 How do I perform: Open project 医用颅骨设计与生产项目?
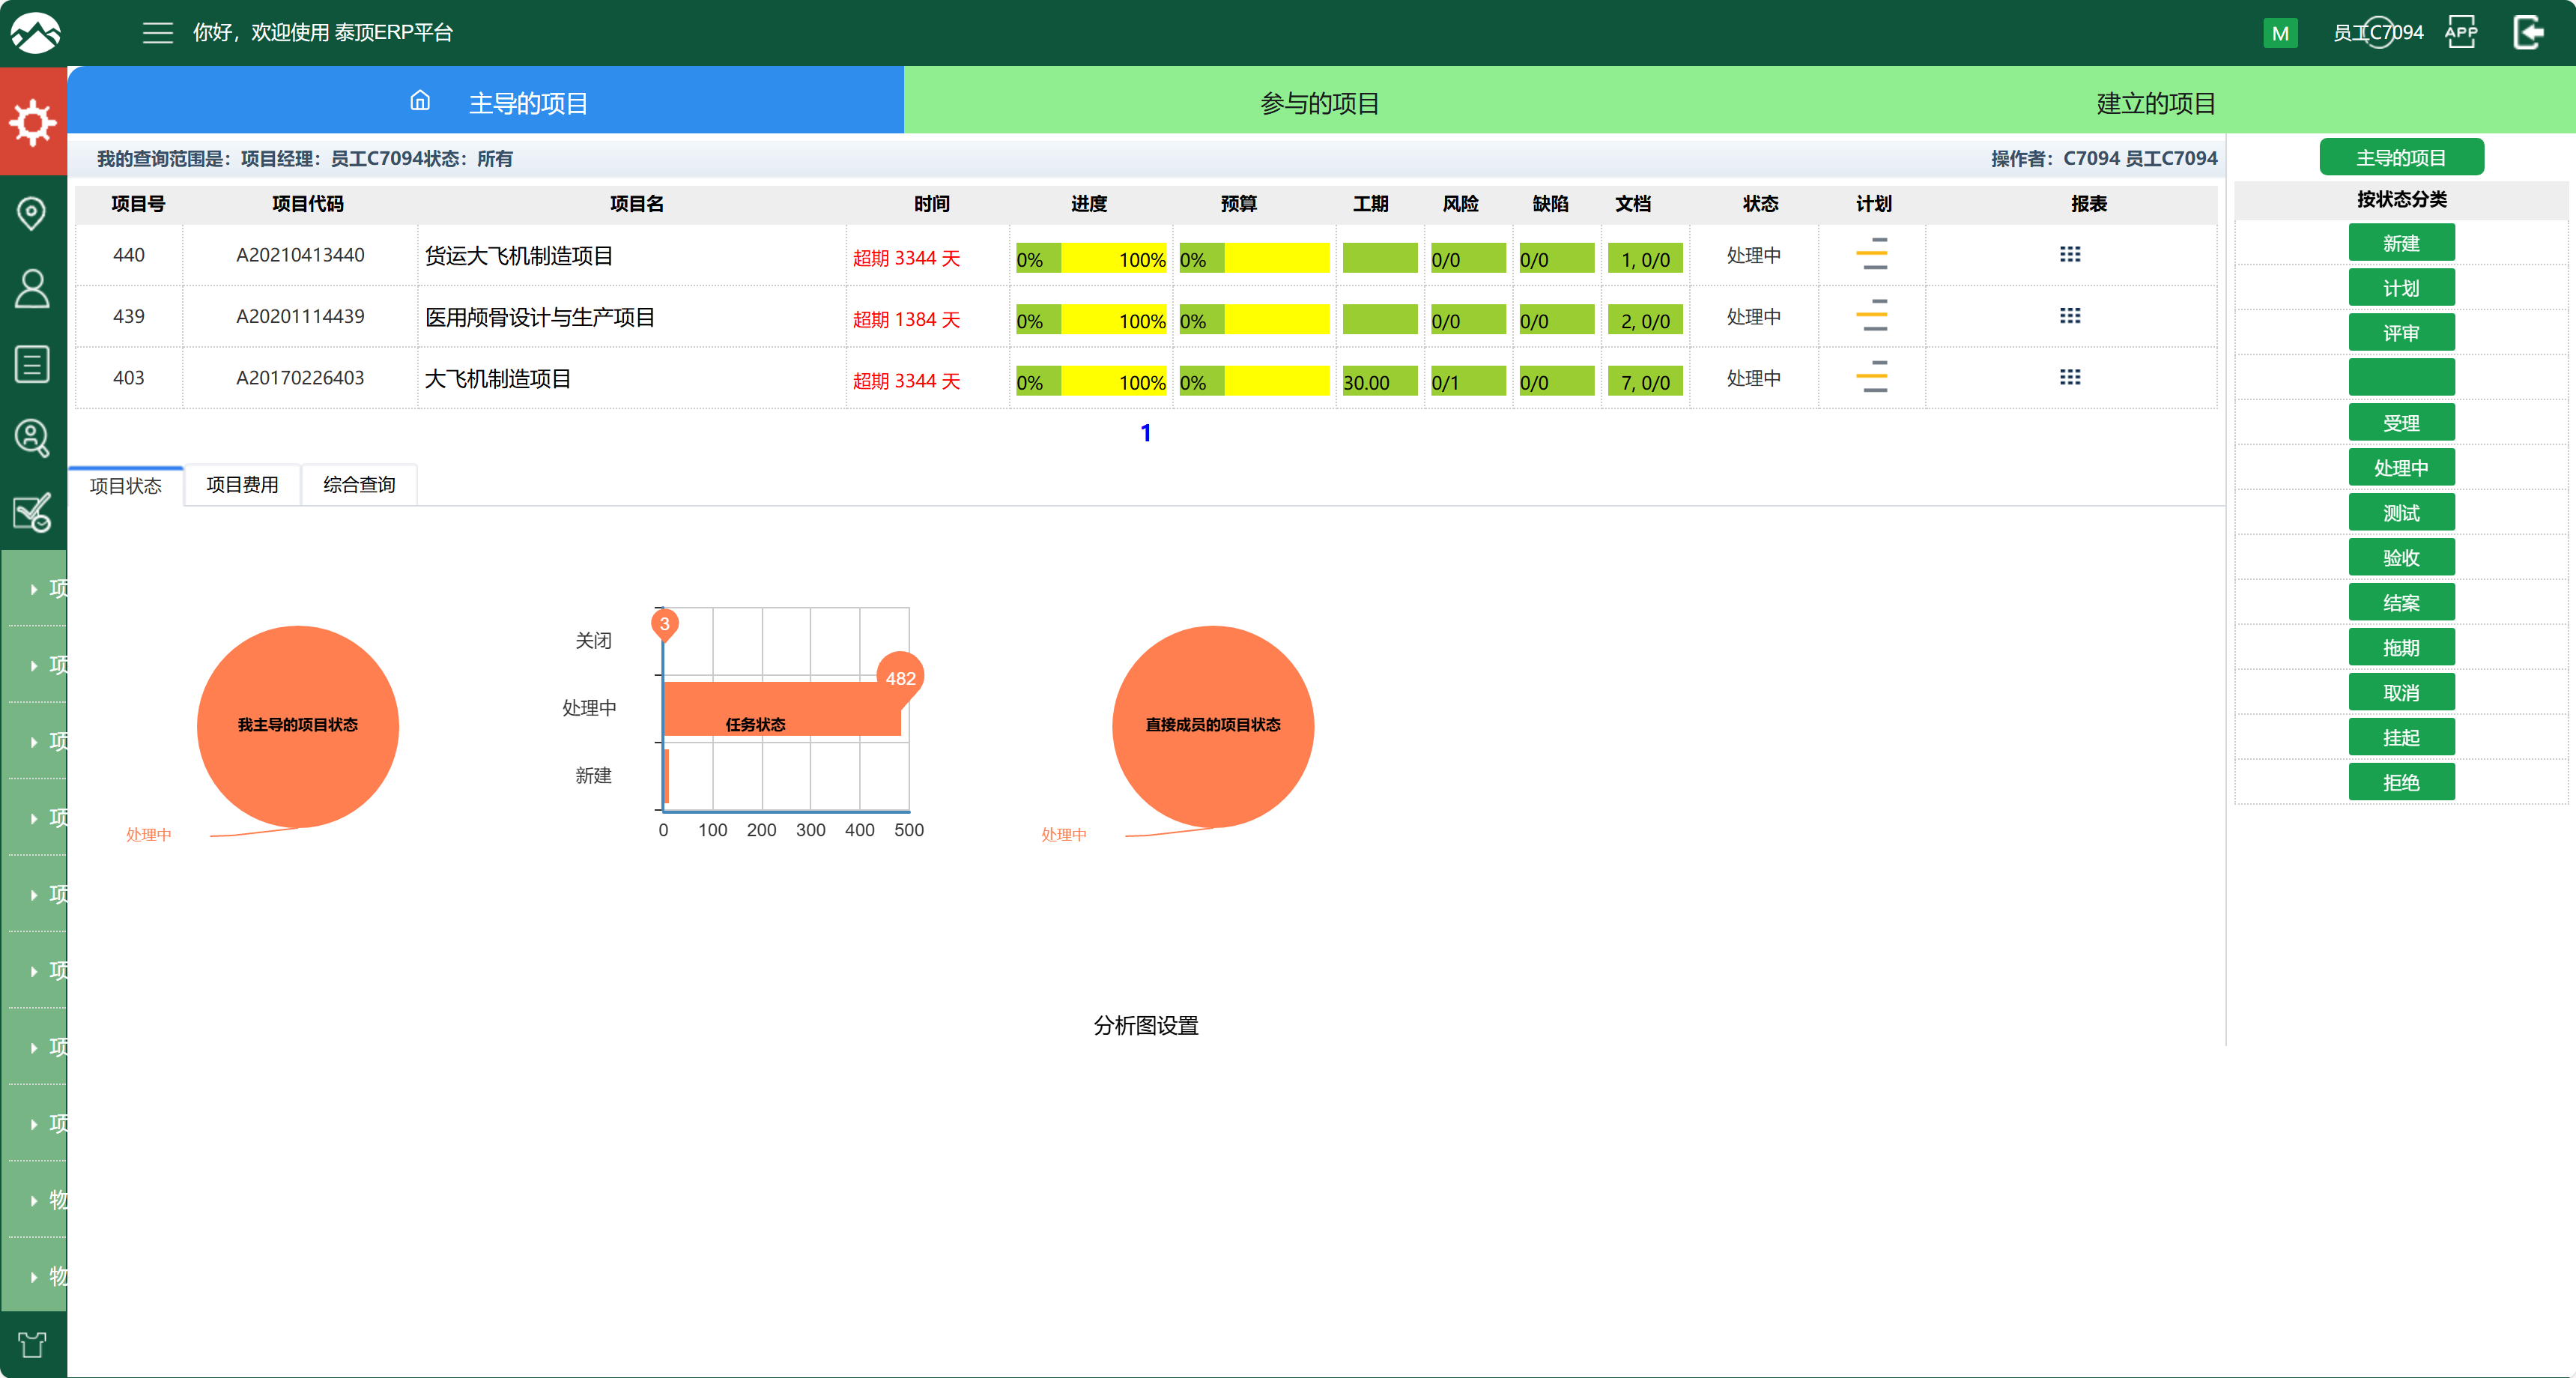click(540, 317)
